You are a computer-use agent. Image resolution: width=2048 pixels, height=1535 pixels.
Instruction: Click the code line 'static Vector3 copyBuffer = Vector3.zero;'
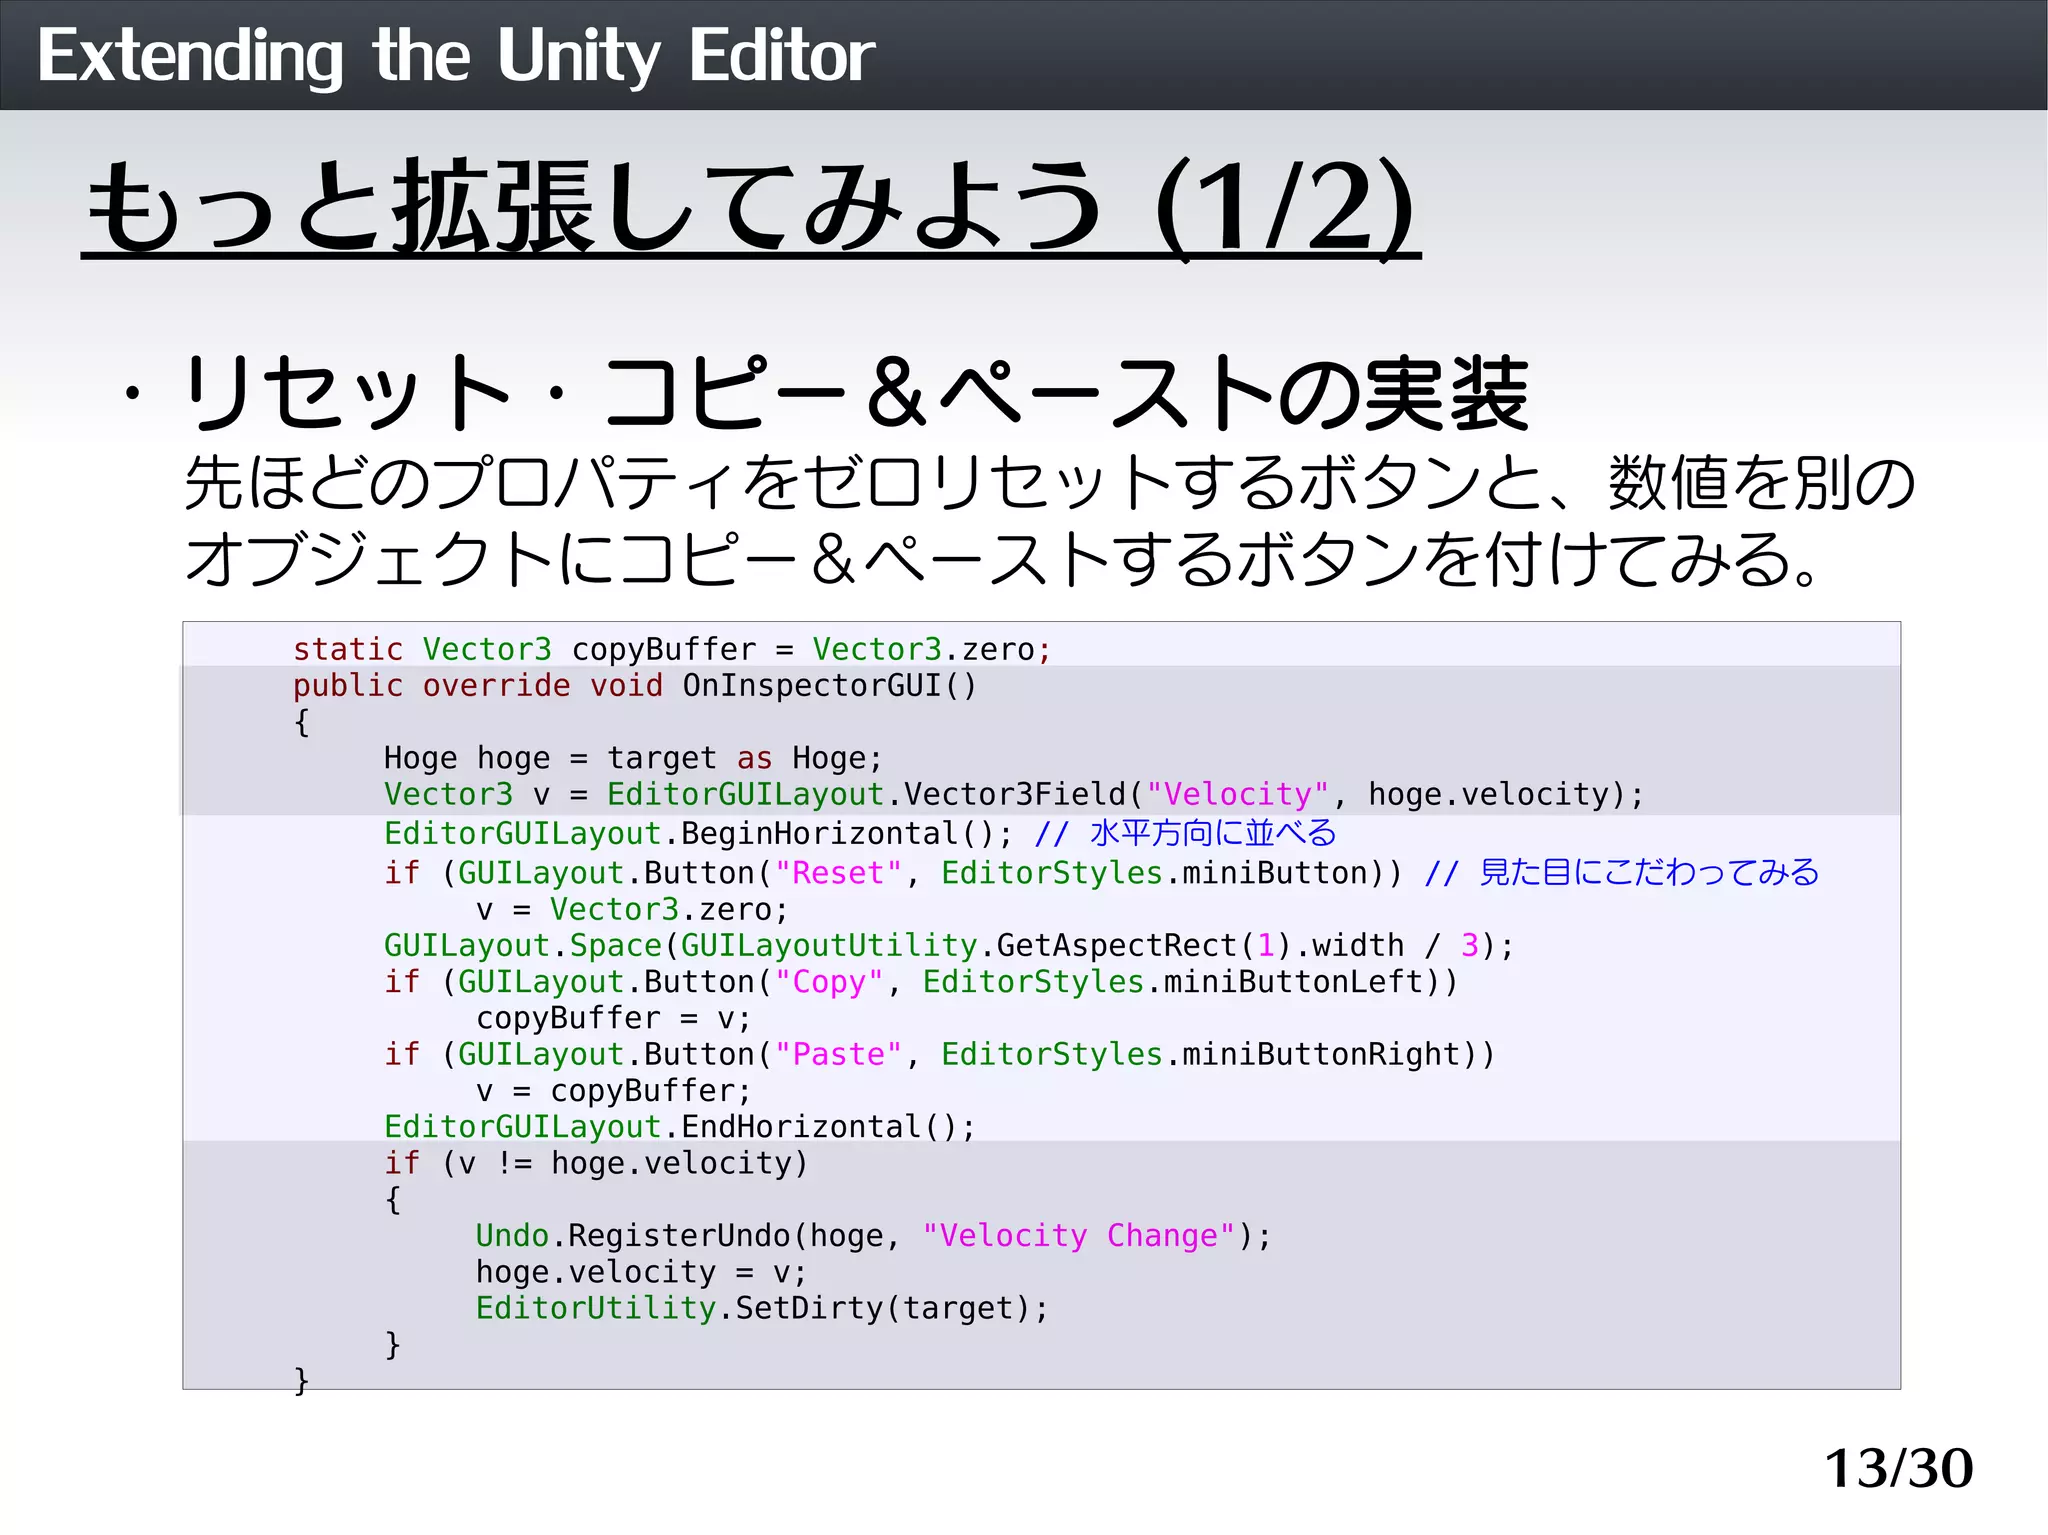click(672, 650)
